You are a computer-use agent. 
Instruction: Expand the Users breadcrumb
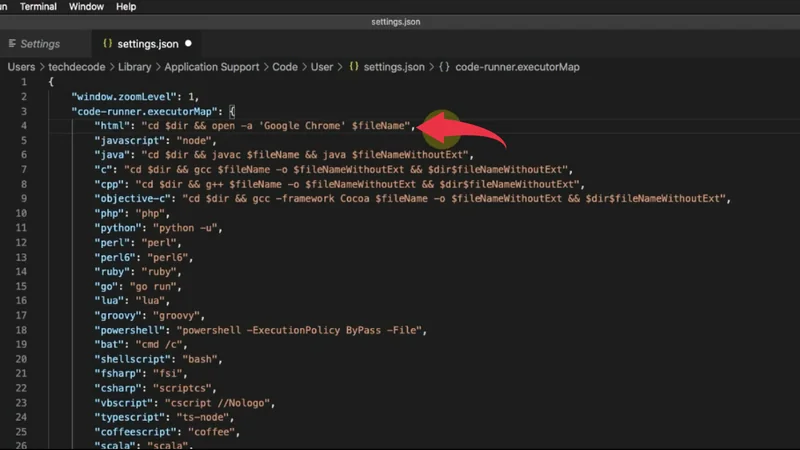(21, 67)
